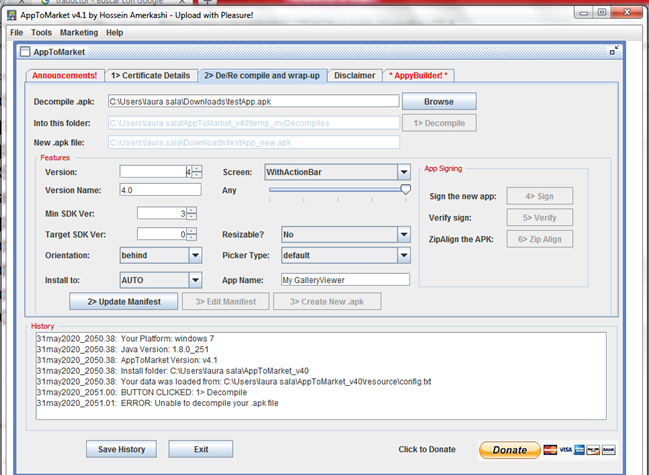Expand the Screen dropdown showing WithActionBar

[x=403, y=172]
